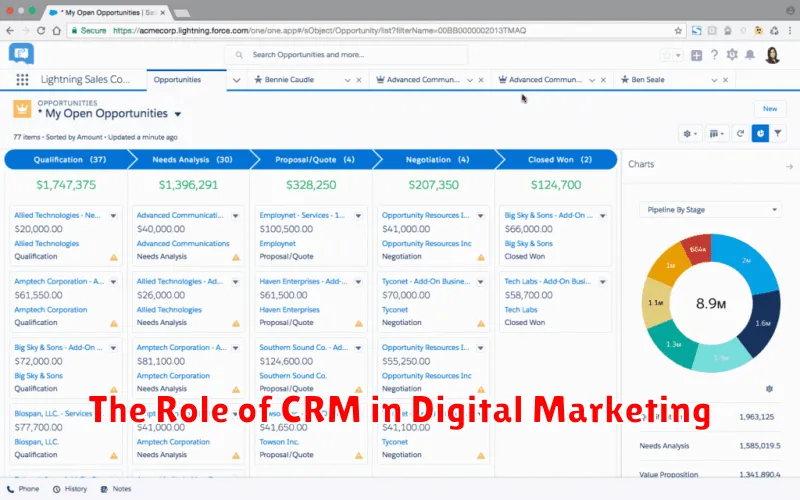This screenshot has width=800, height=500.
Task: Switch to the Ben Seale tab
Action: coord(647,80)
